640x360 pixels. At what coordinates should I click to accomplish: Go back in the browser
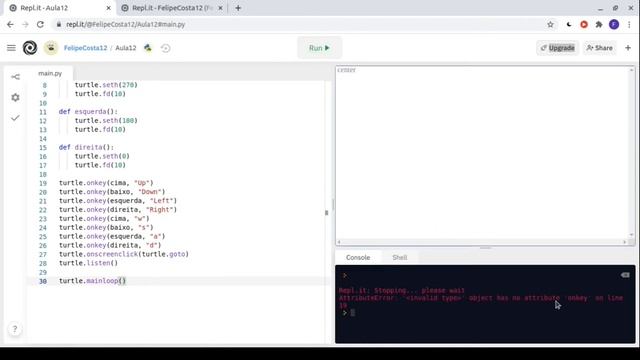click(10, 24)
